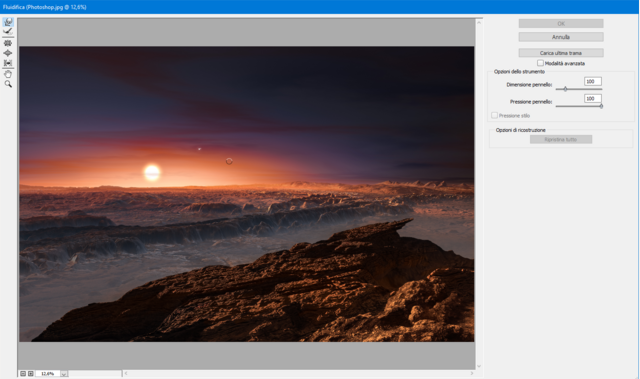Image resolution: width=640 pixels, height=379 pixels.
Task: Click the horizontal scrollbar right arrow
Action: coord(472,373)
